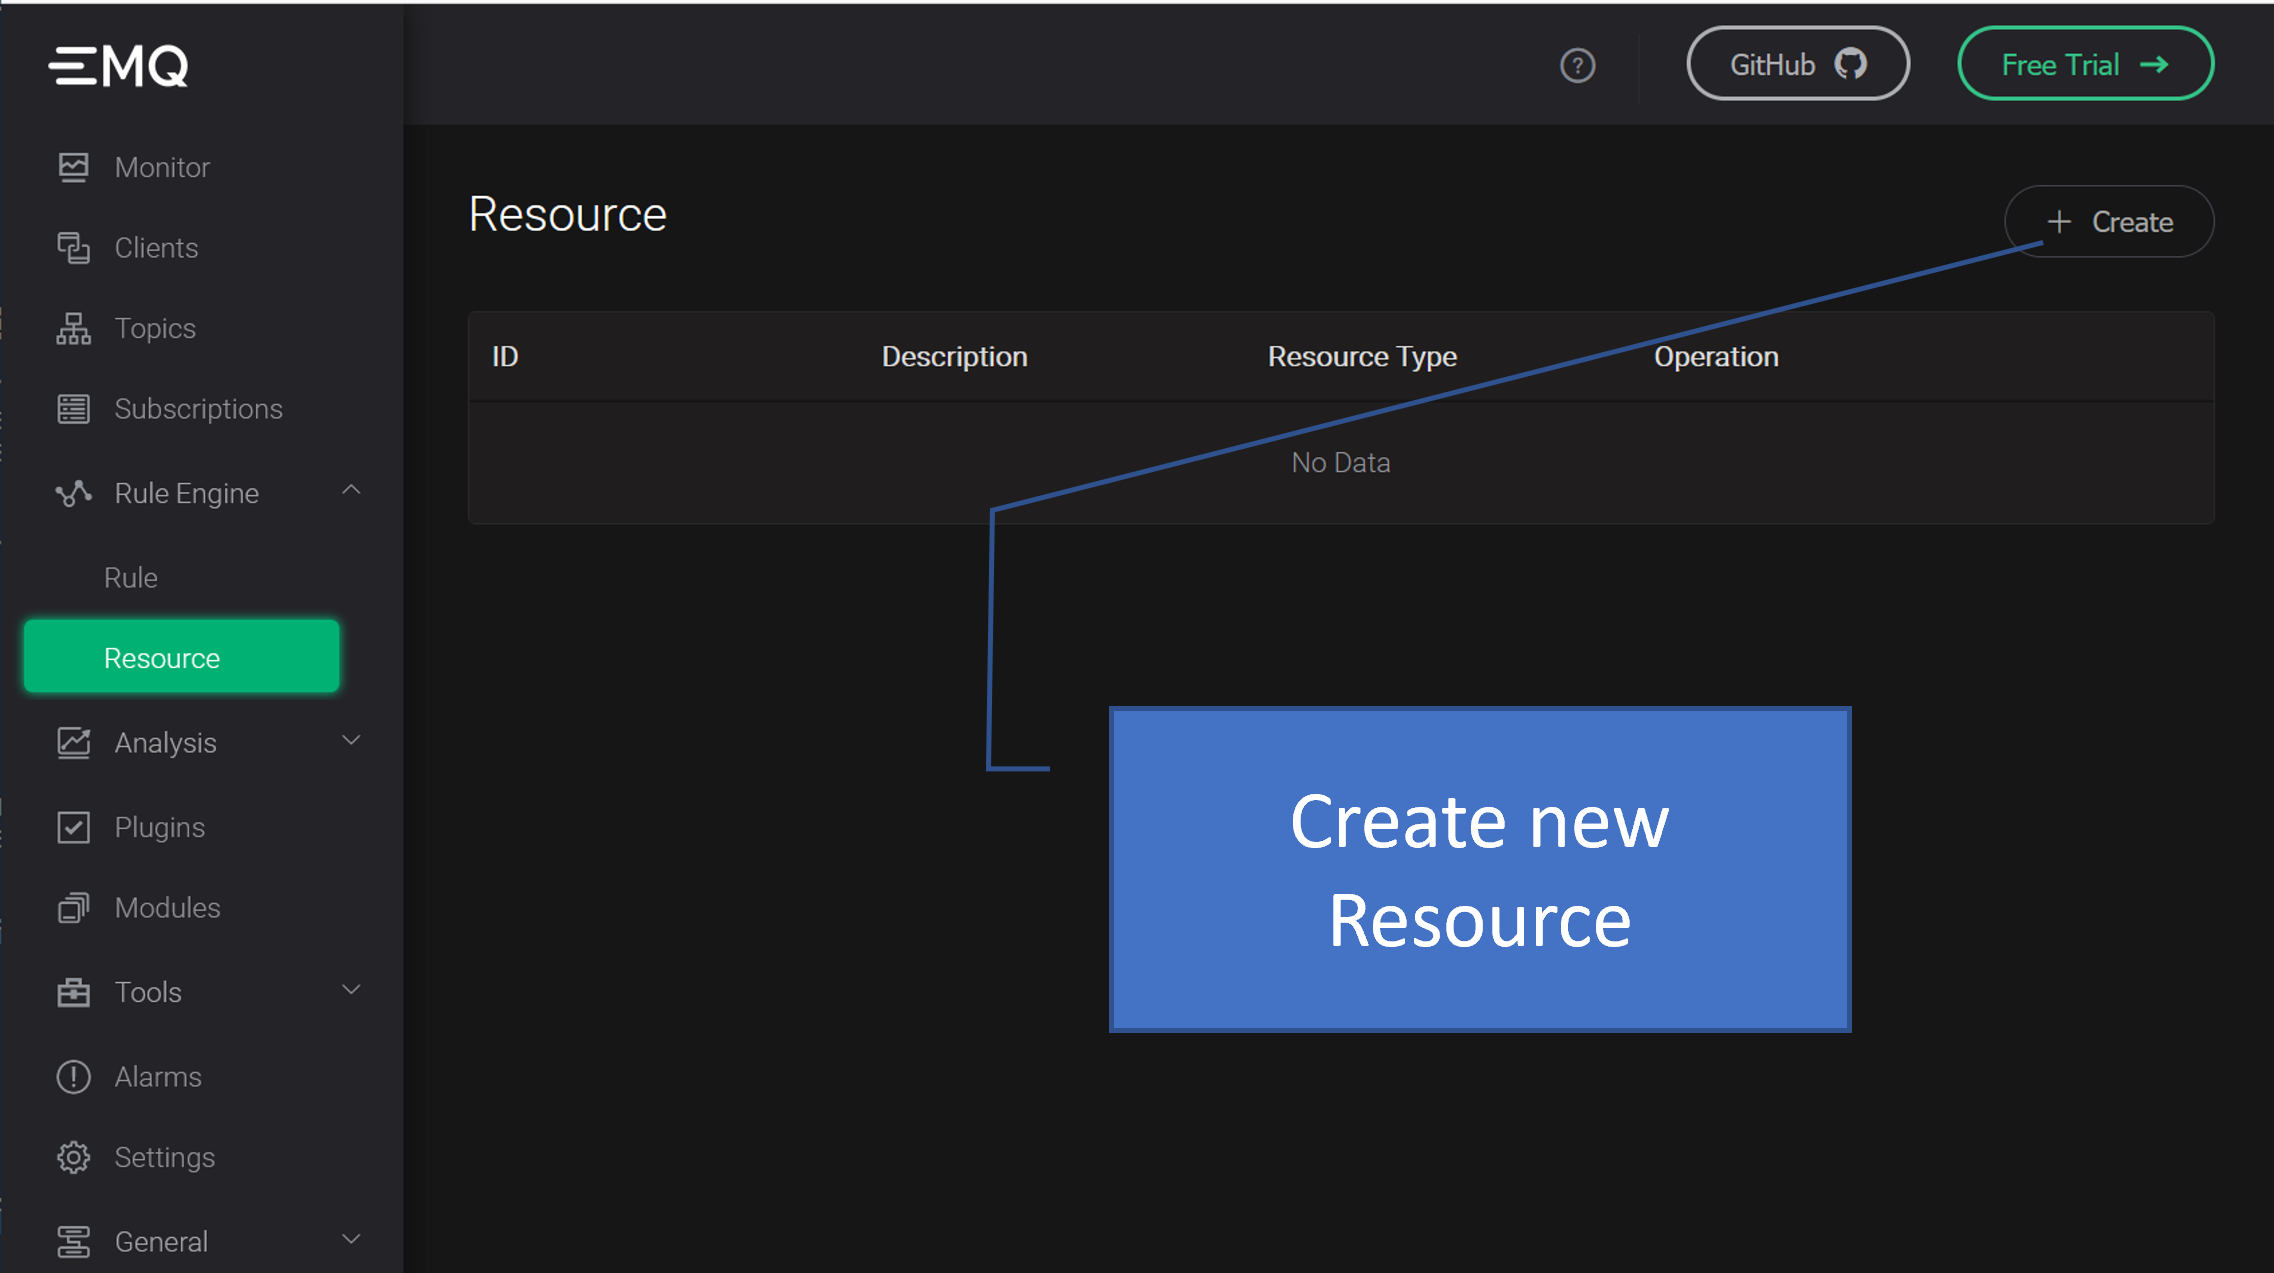Screen dimensions: 2274x1273
Task: Expand the Tools menu chevron
Action: coord(351,989)
